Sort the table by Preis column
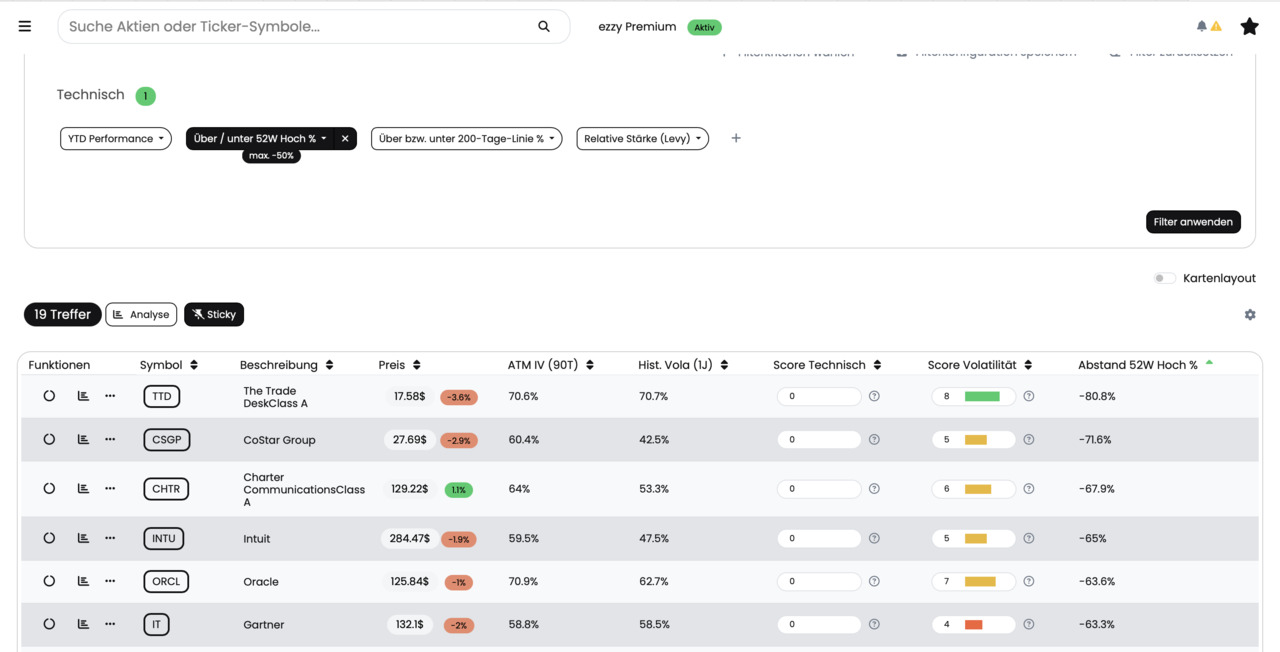Image resolution: width=1280 pixels, height=652 pixels. coord(400,365)
